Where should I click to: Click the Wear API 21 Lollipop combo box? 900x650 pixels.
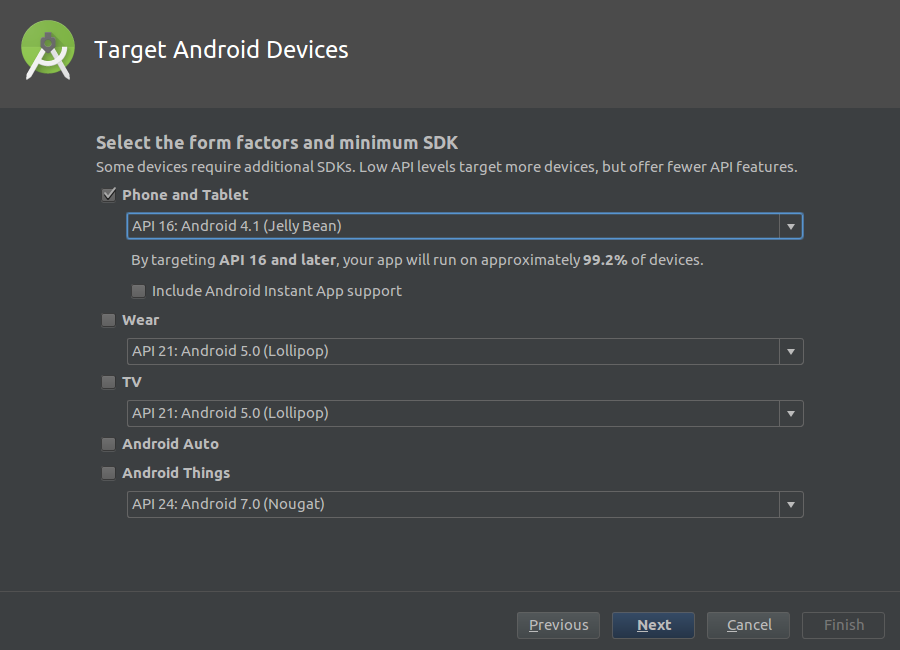point(464,351)
